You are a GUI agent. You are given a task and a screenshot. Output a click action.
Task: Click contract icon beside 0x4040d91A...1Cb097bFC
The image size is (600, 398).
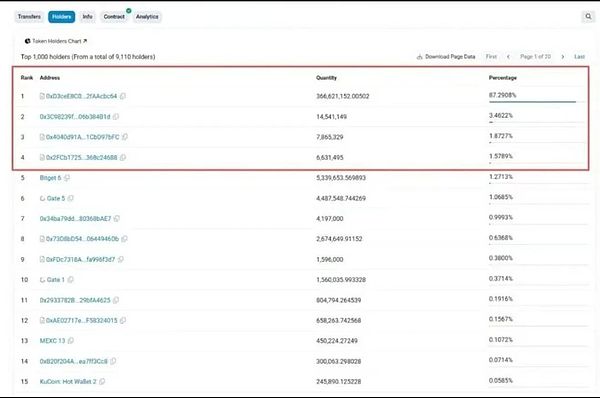(x=42, y=137)
